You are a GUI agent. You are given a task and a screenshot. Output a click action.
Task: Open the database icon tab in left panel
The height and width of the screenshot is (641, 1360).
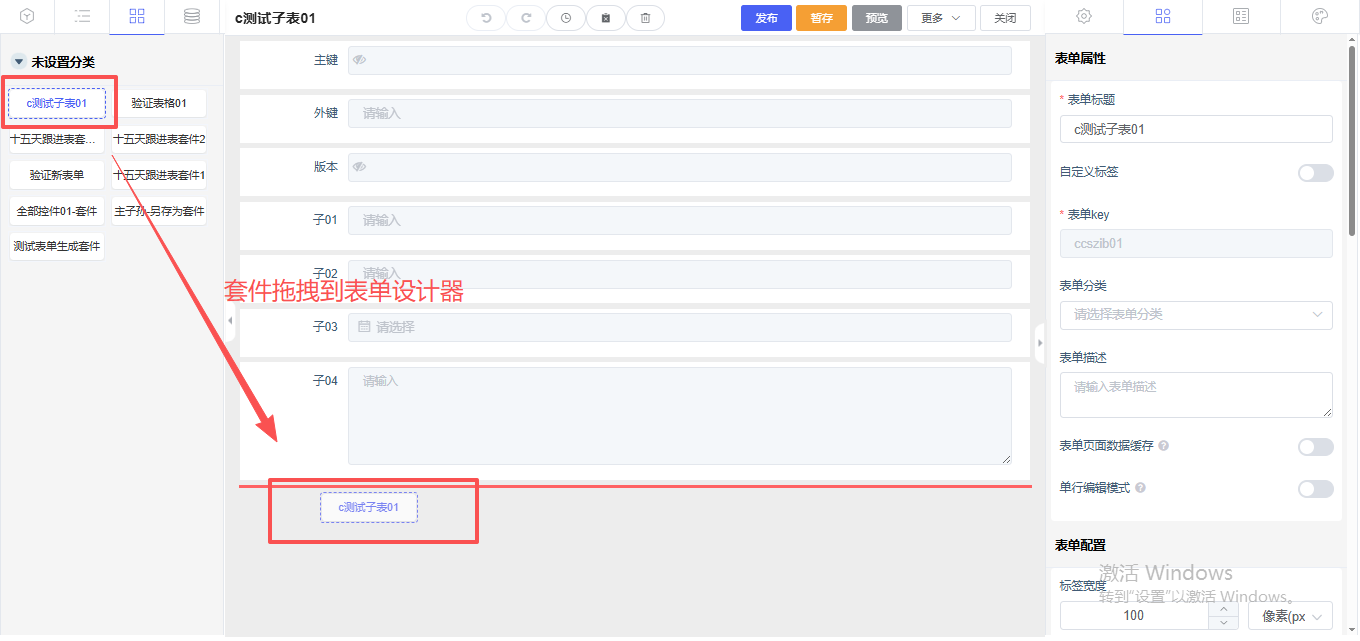[191, 17]
